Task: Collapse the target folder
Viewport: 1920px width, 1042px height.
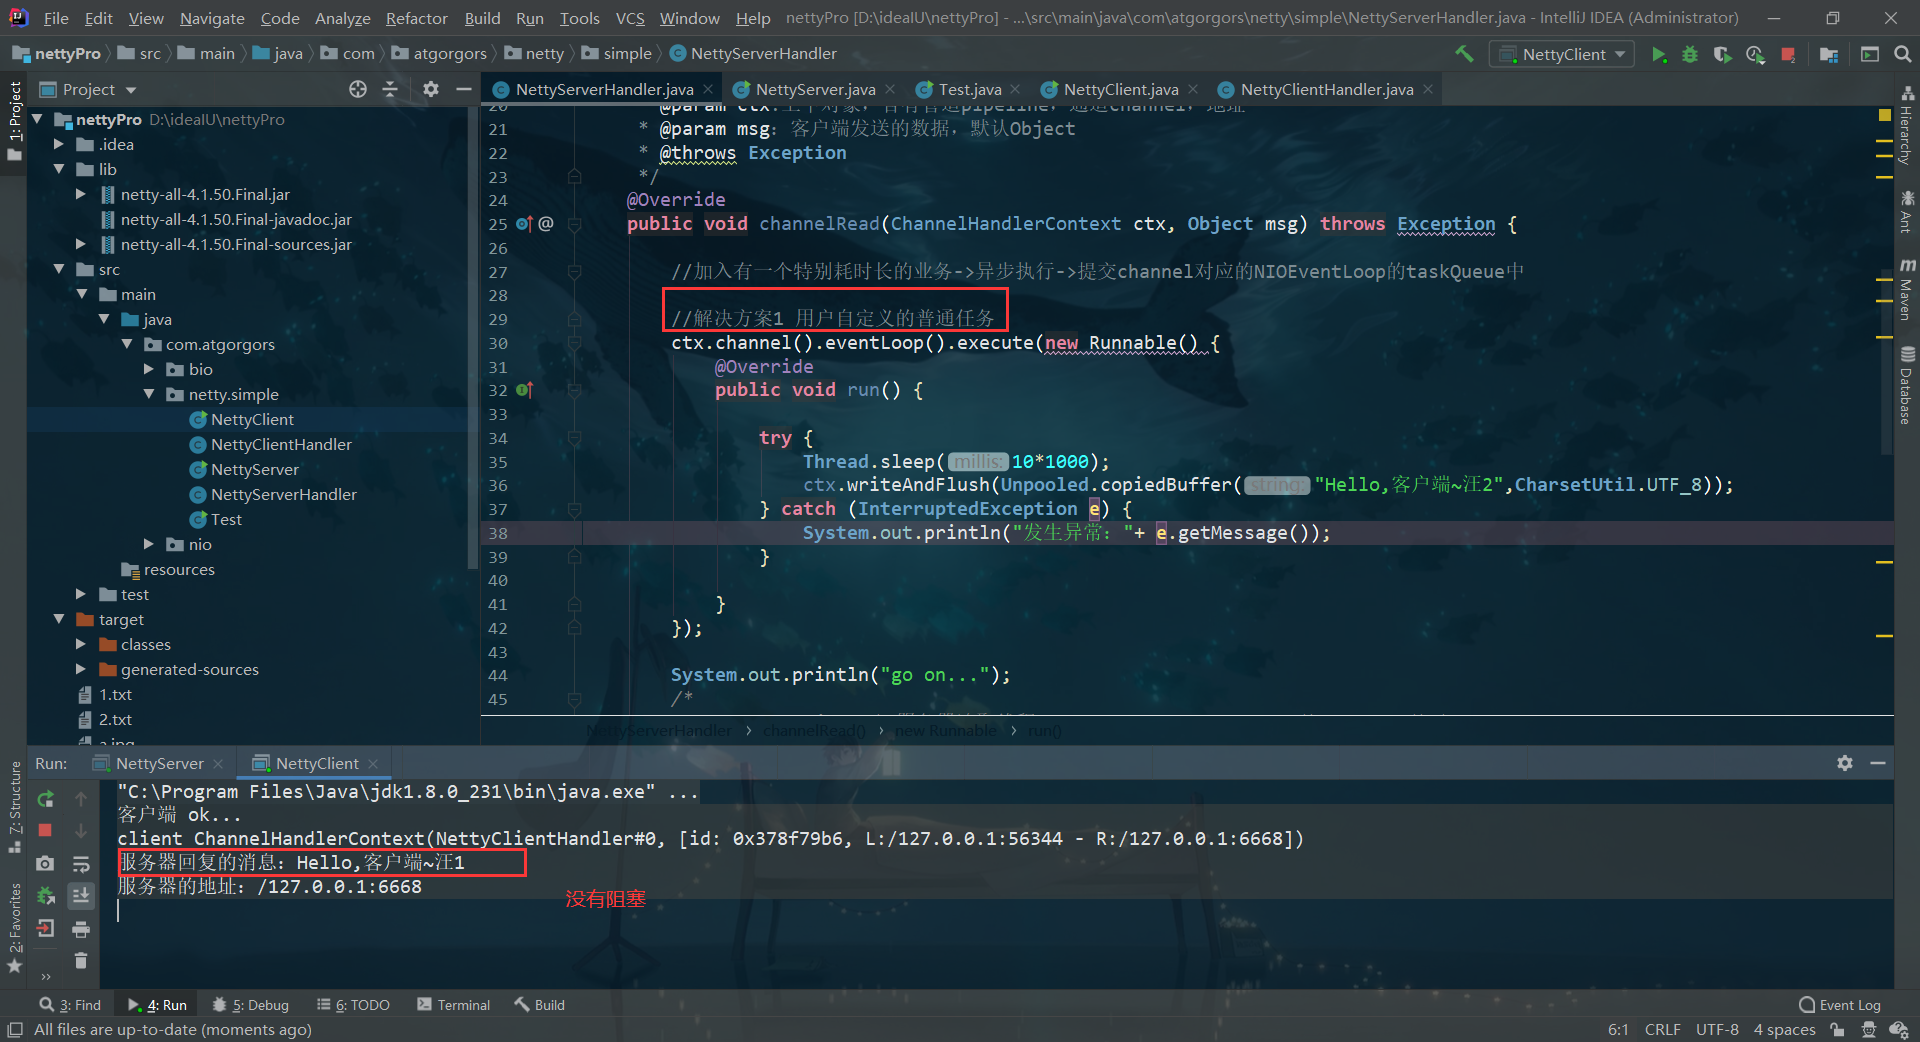Action: 59,619
